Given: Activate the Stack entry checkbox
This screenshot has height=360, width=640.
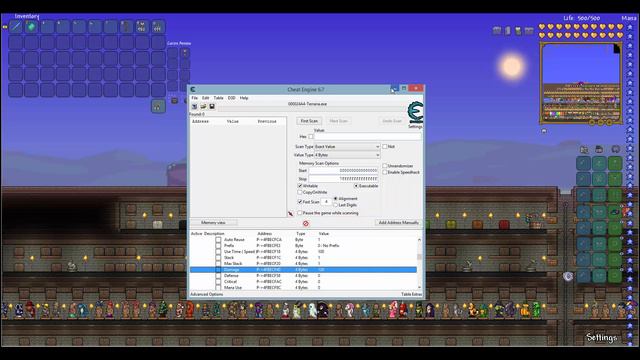Looking at the screenshot, I should coord(218,258).
